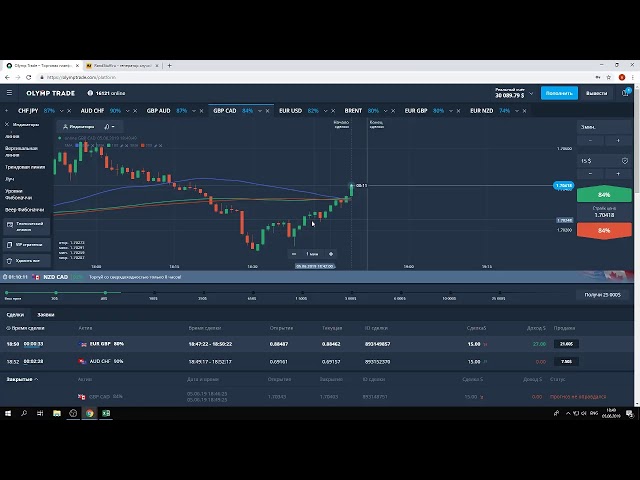Click the trade amount 15 $ field
640x480 pixels.
point(588,161)
